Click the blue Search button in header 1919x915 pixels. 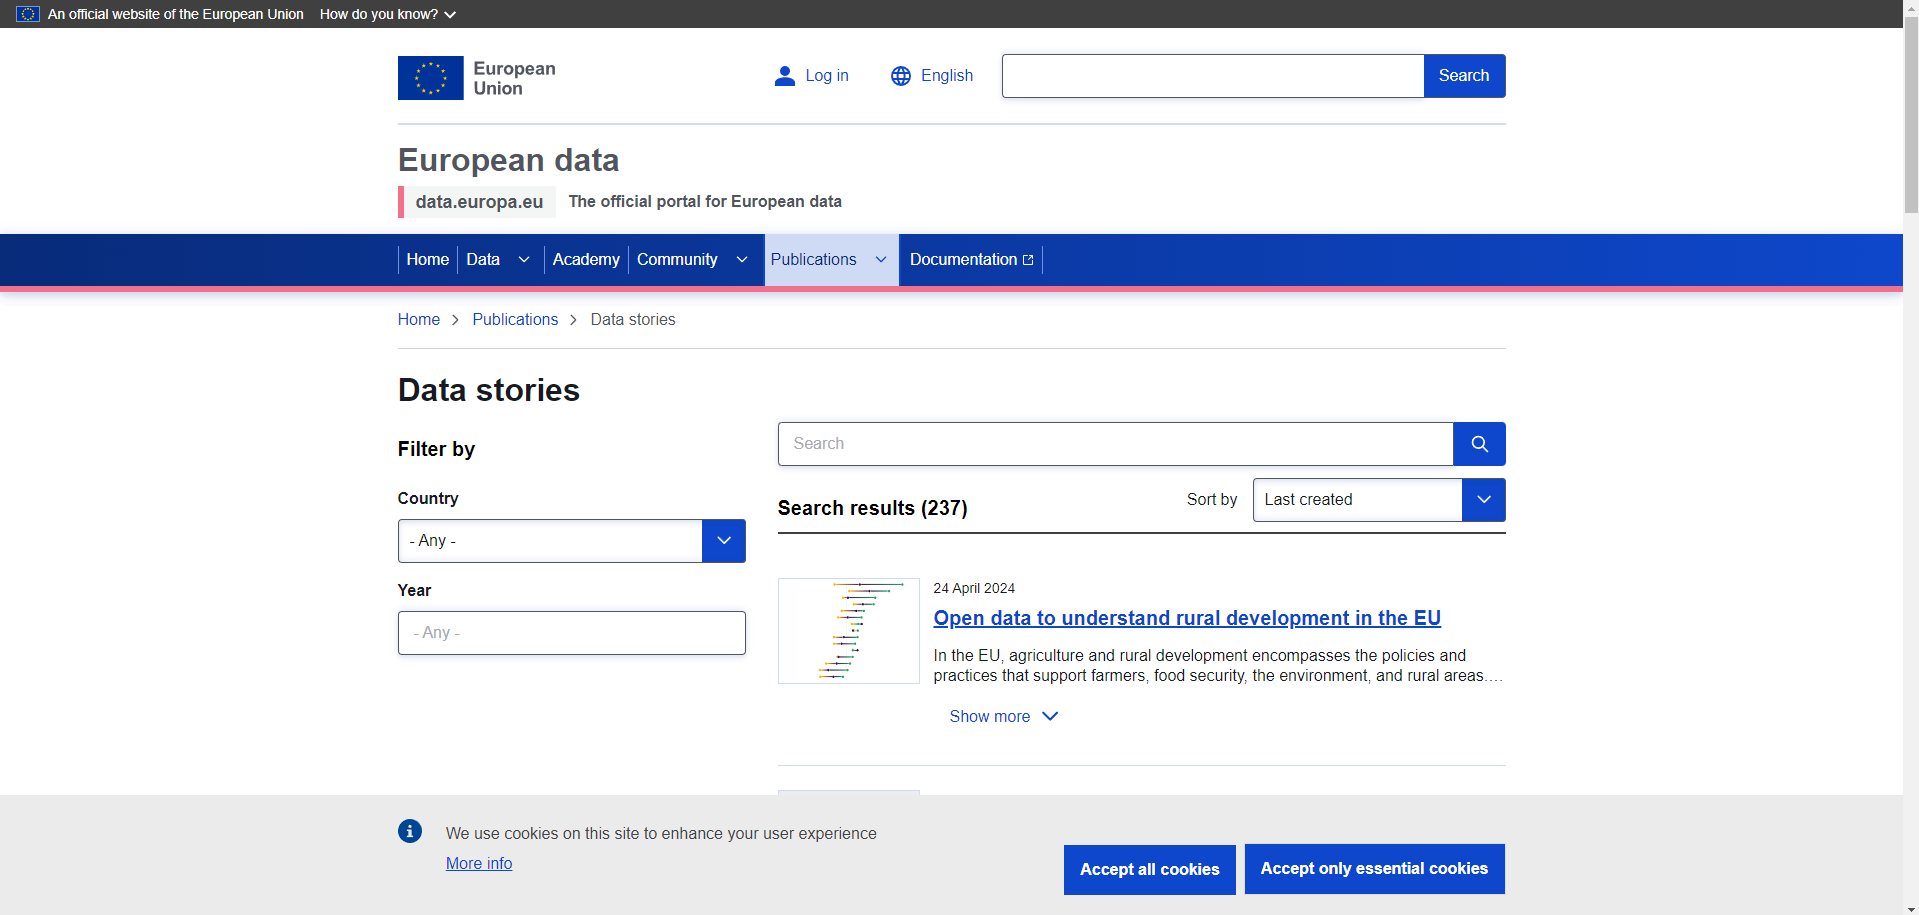tap(1464, 76)
